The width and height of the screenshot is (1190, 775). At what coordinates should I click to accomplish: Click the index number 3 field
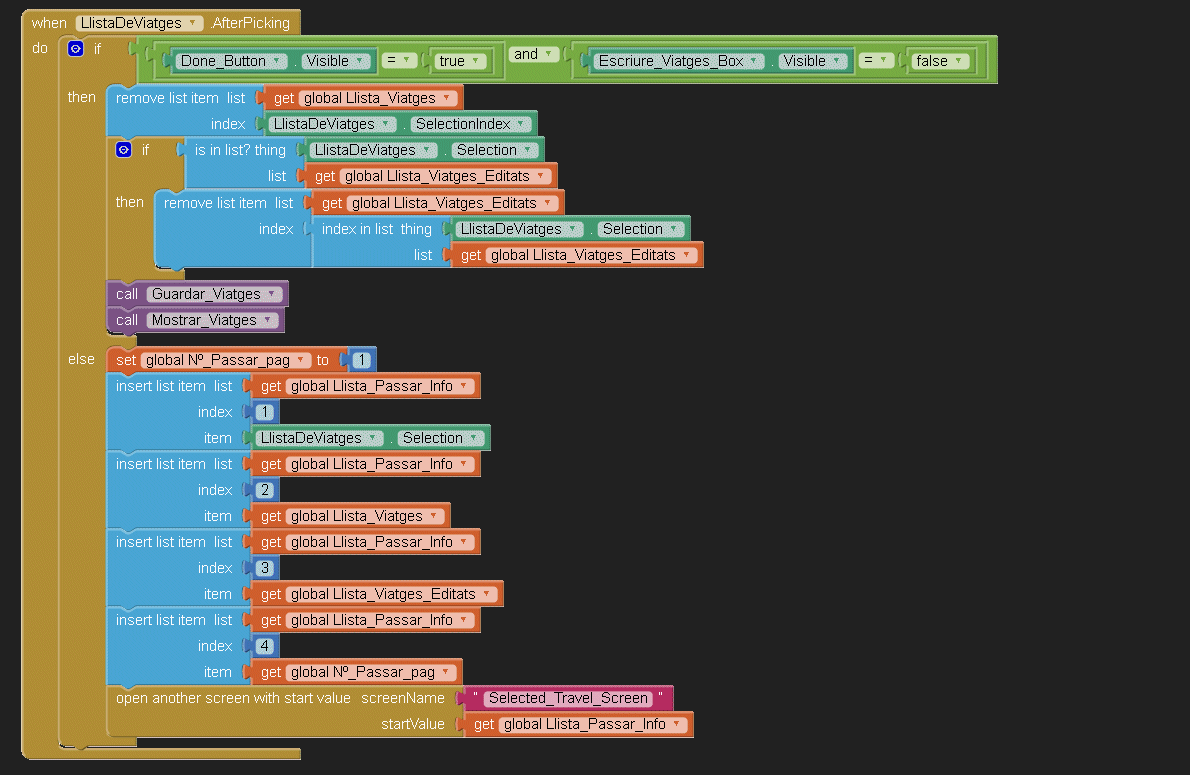264,568
